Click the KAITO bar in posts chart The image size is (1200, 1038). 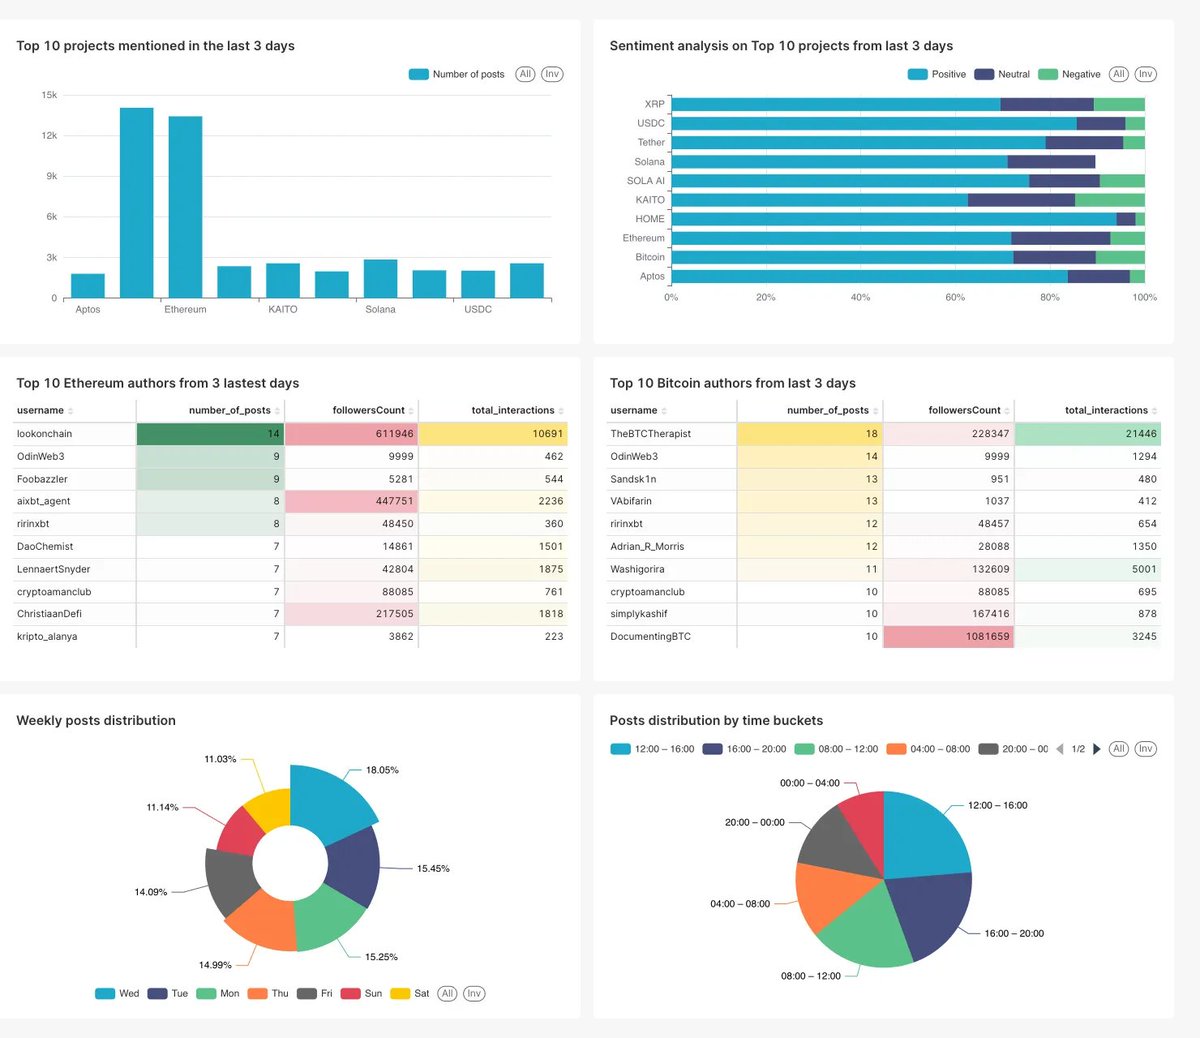(x=283, y=281)
